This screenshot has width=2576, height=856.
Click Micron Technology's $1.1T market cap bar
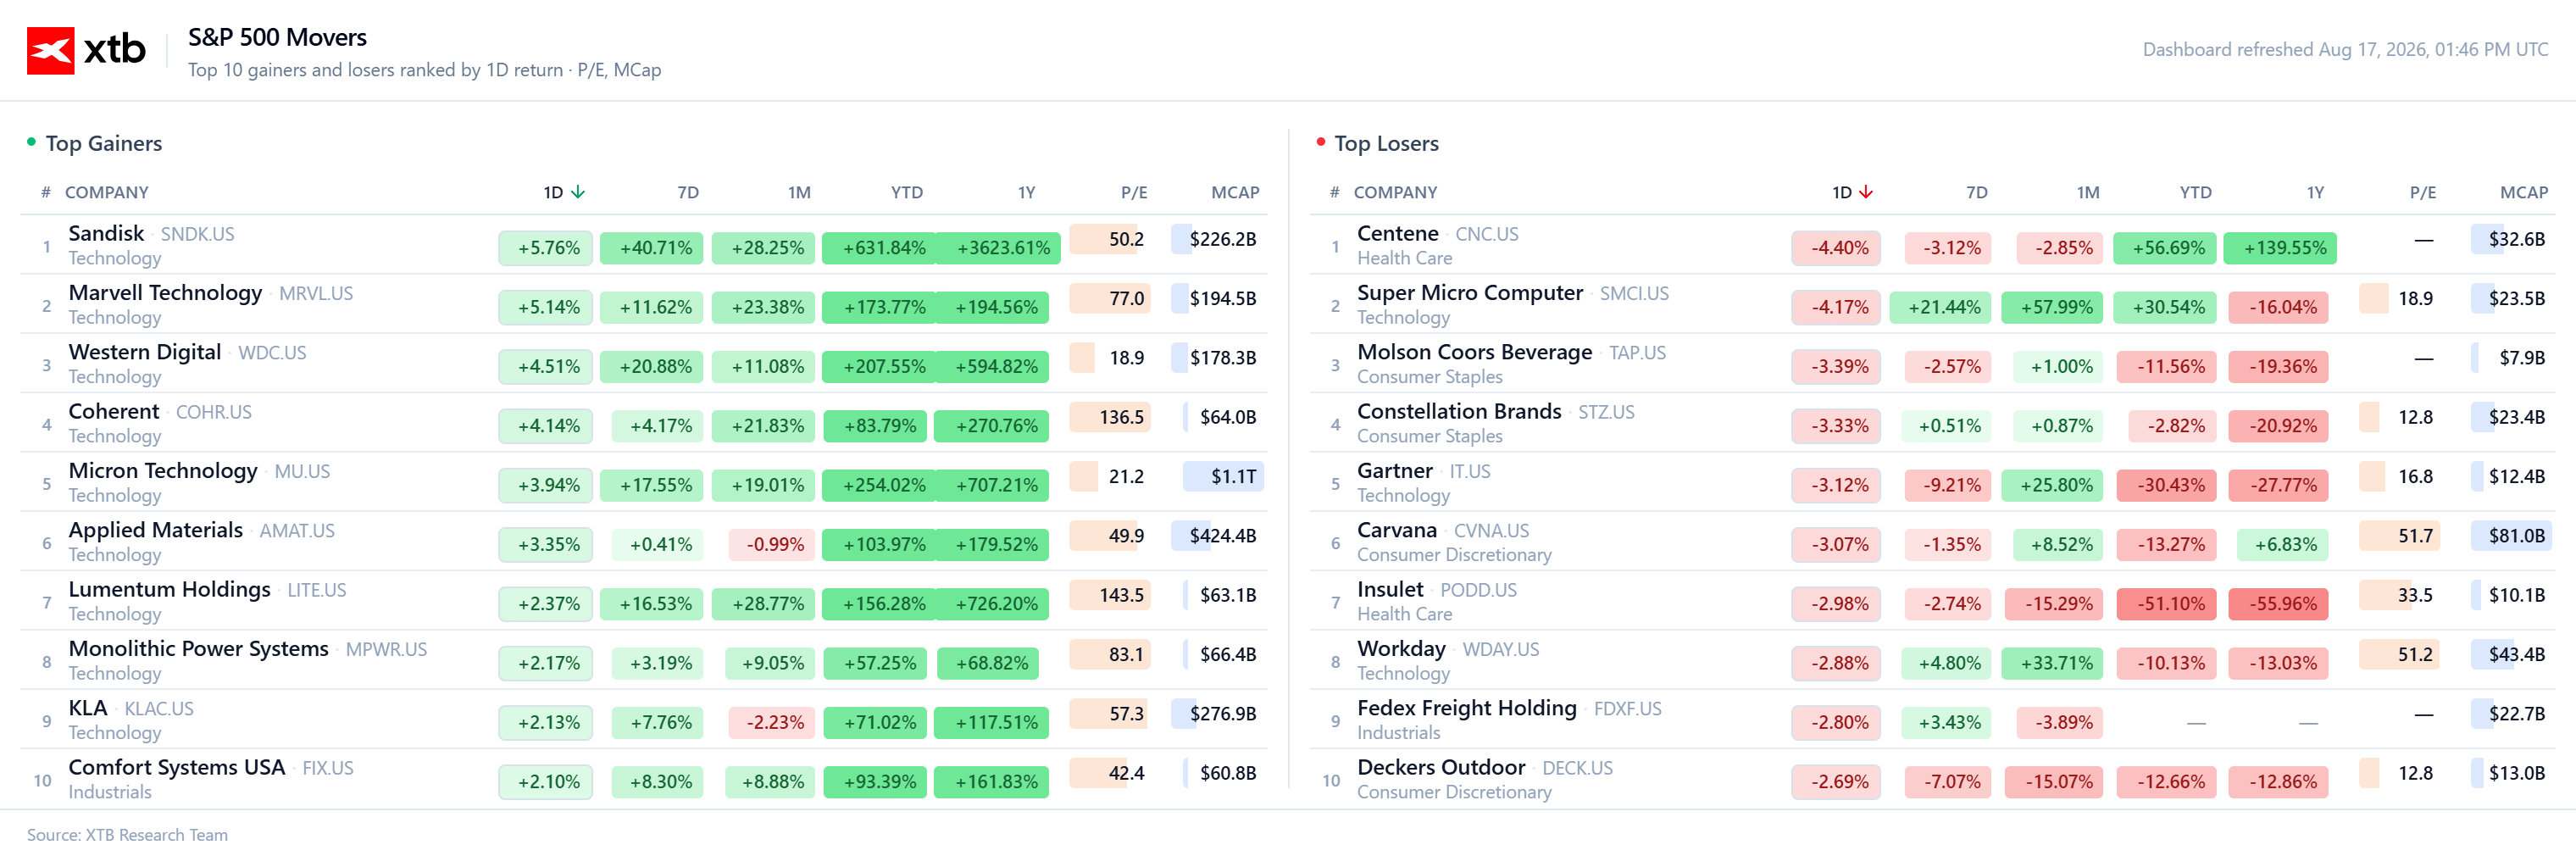coord(1223,477)
